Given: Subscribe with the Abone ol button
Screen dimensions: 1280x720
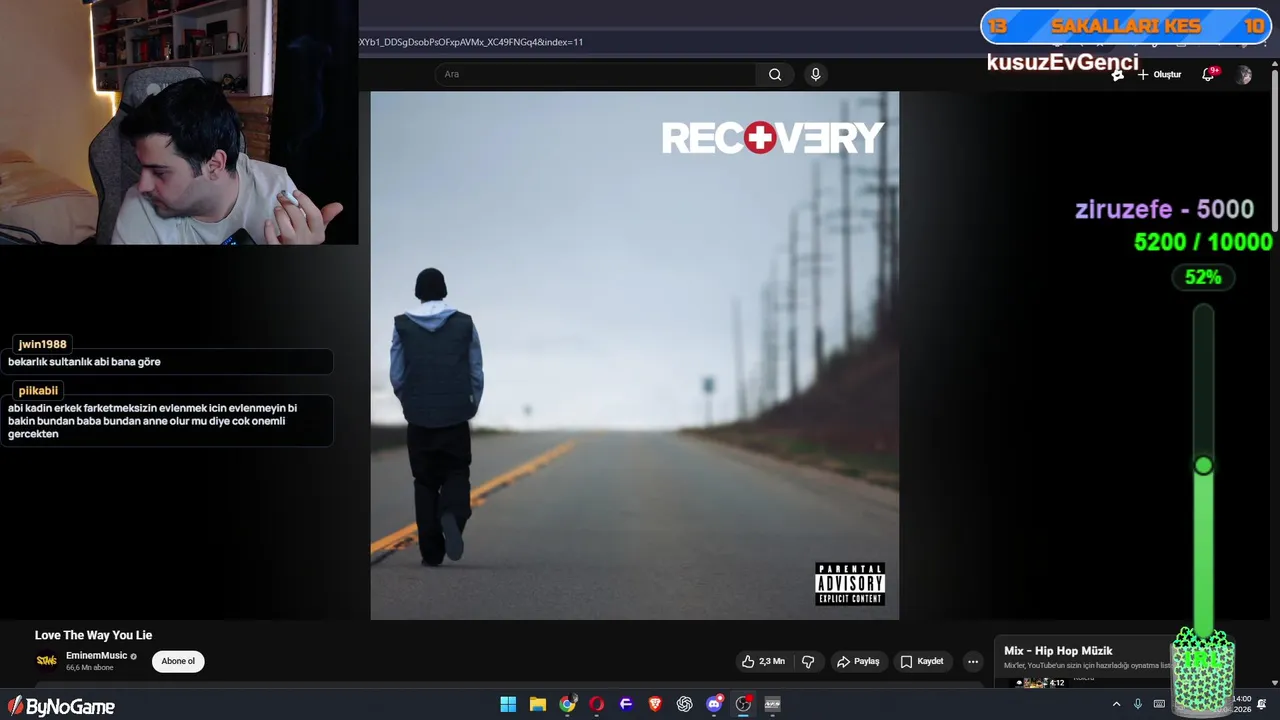Looking at the screenshot, I should tap(178, 661).
